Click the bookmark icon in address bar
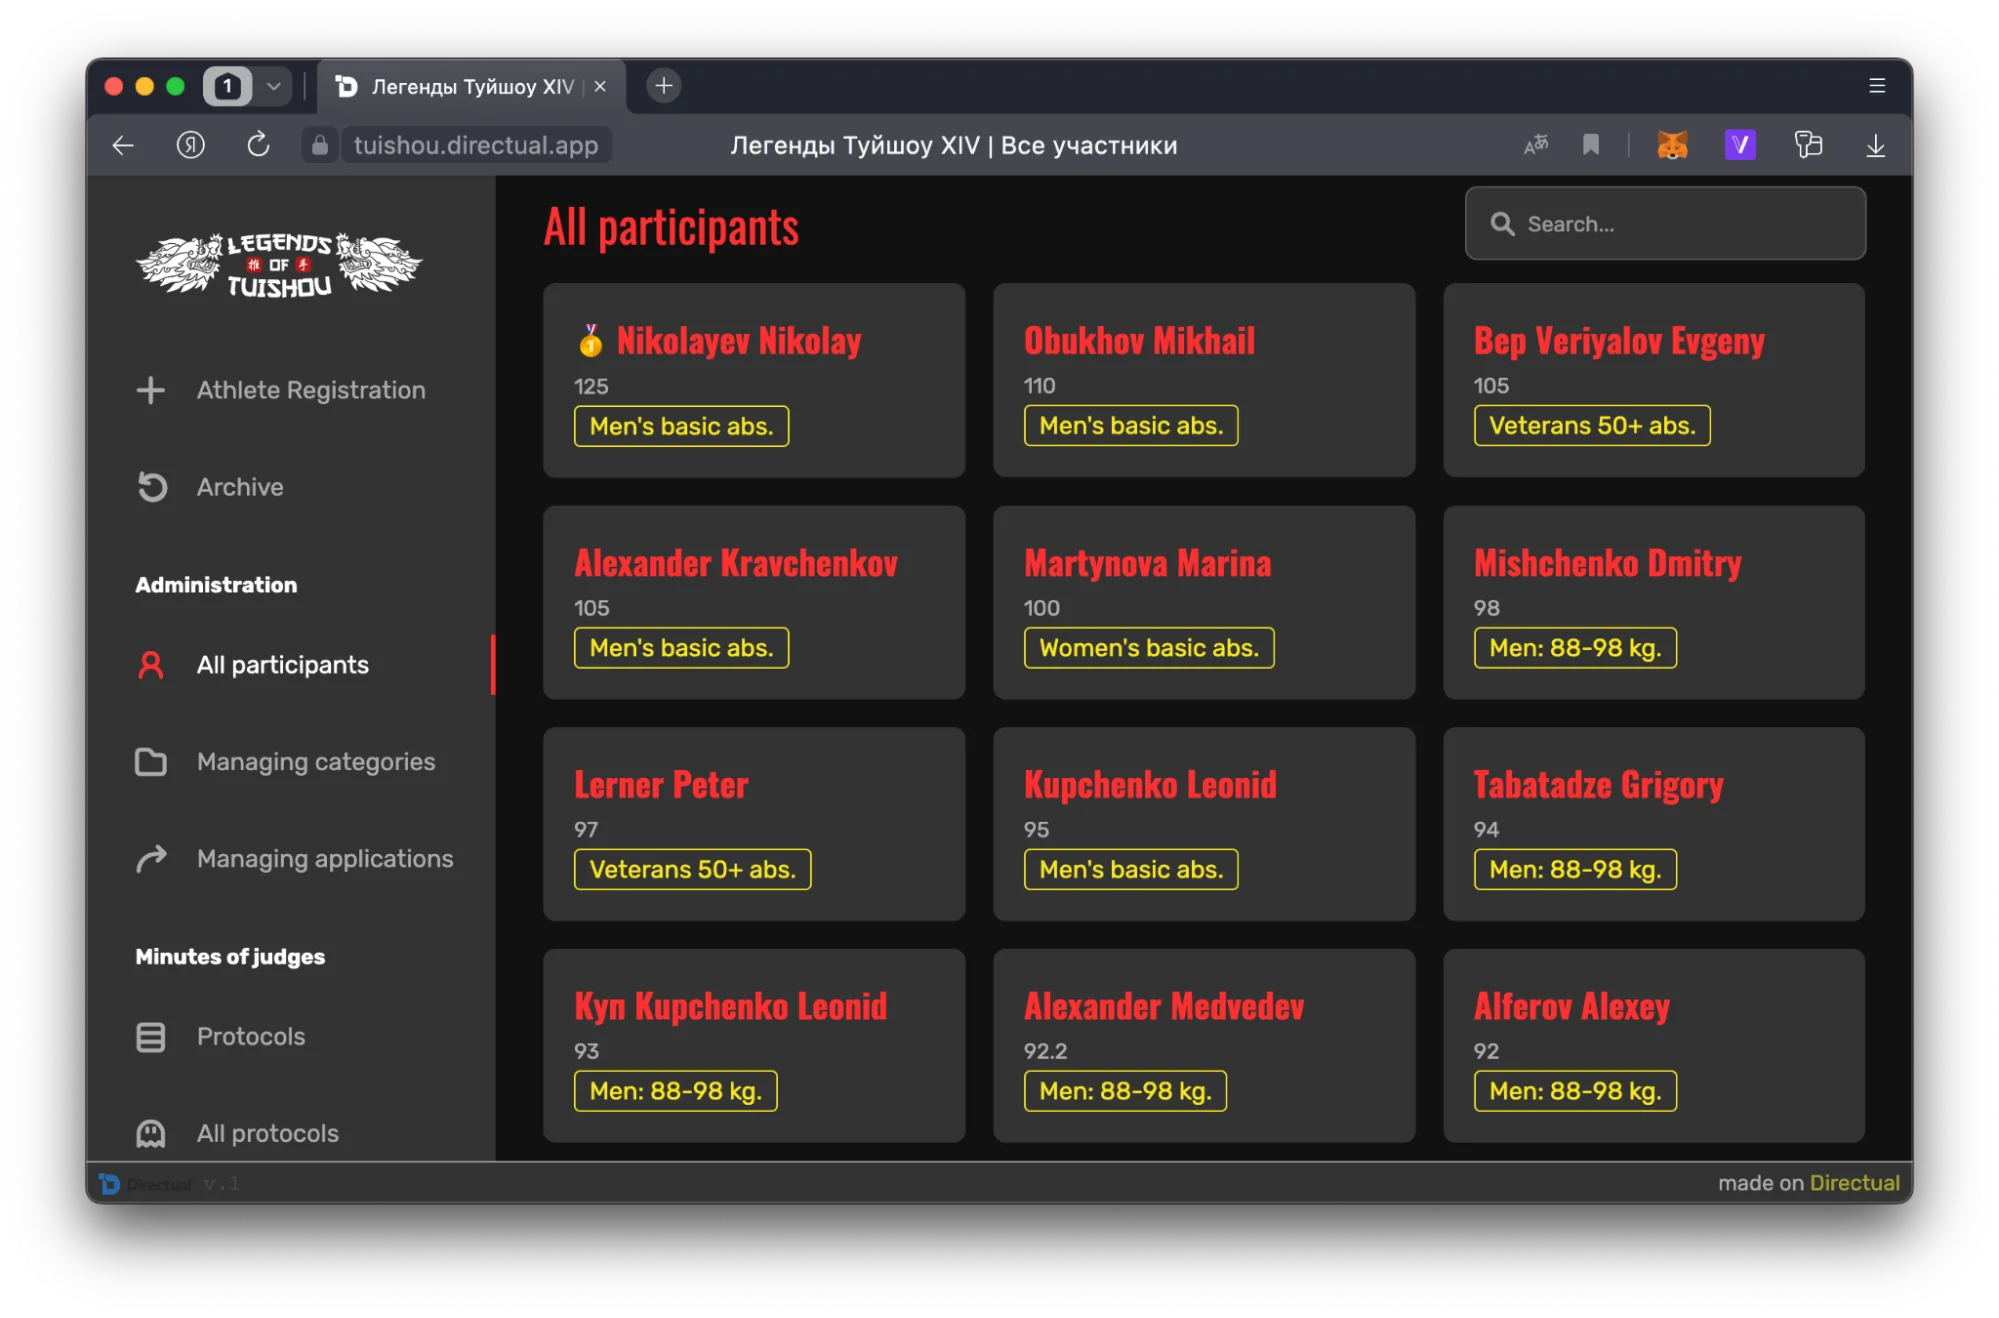Screen dimensions: 1999x1318 coord(1591,145)
